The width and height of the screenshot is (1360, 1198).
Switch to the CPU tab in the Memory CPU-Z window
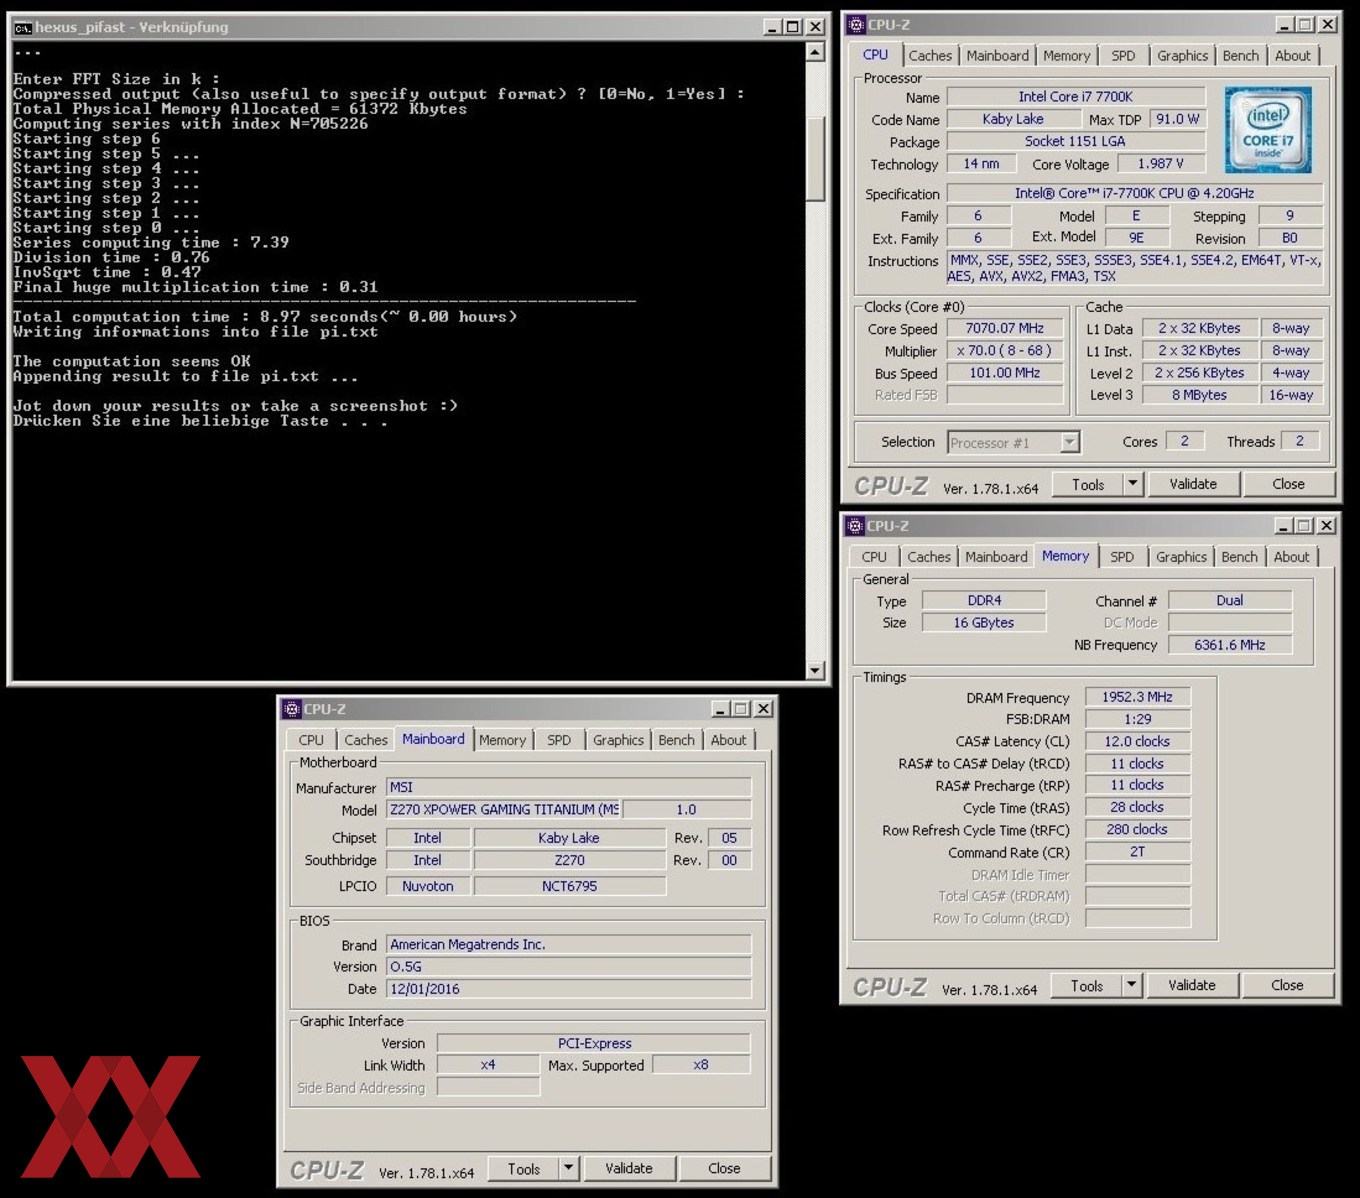click(874, 557)
